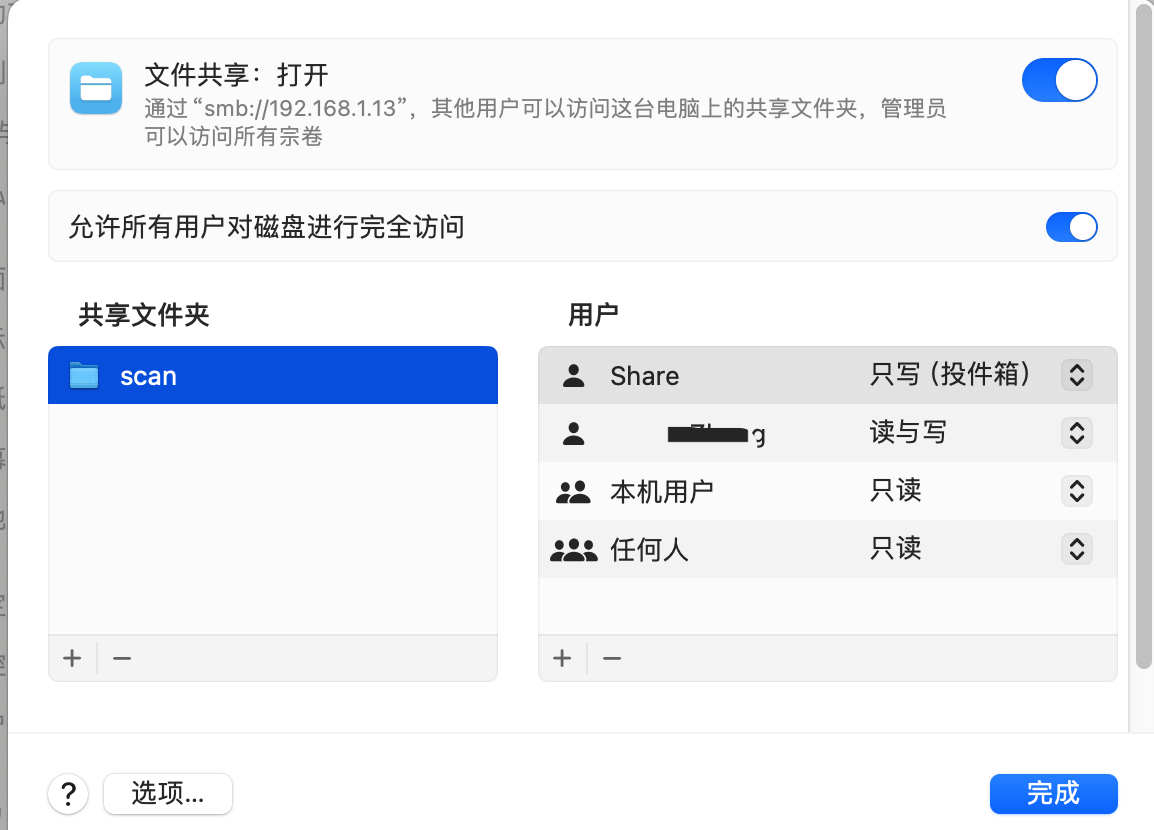This screenshot has height=830, width=1154.
Task: Turn off the 文件共享 switch
Action: 1059,80
